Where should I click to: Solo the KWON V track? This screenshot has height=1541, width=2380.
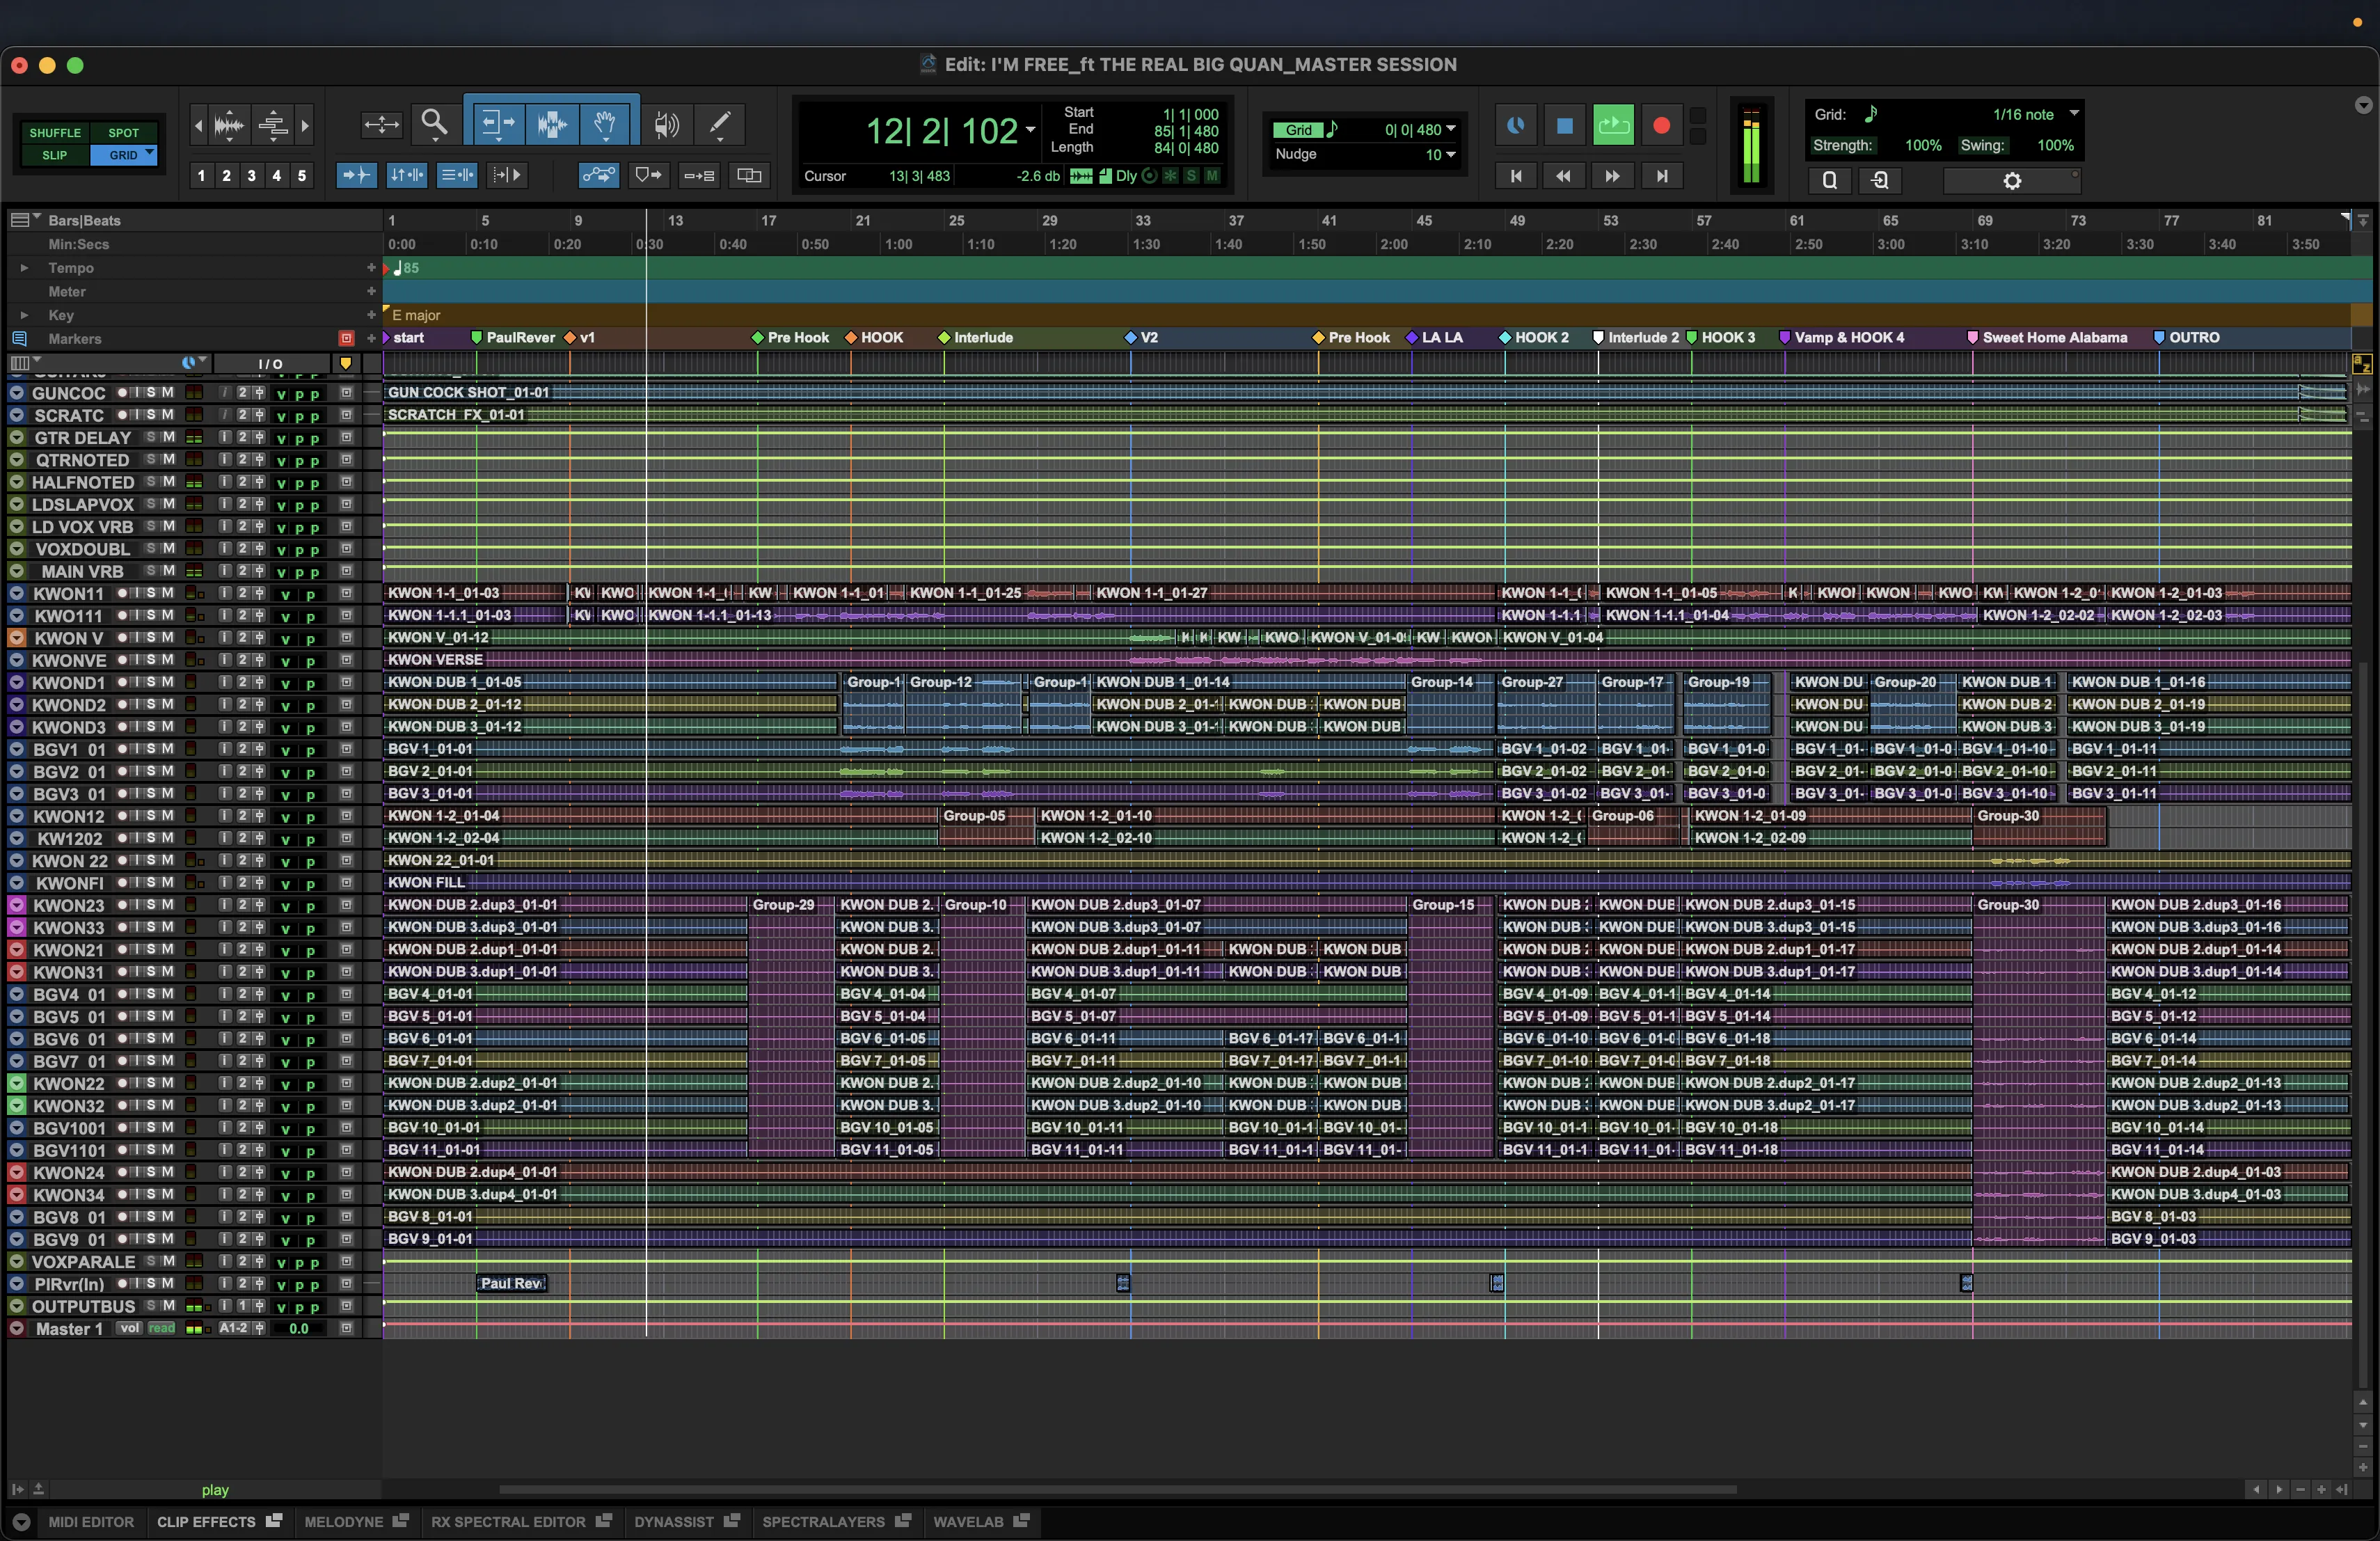coord(151,638)
